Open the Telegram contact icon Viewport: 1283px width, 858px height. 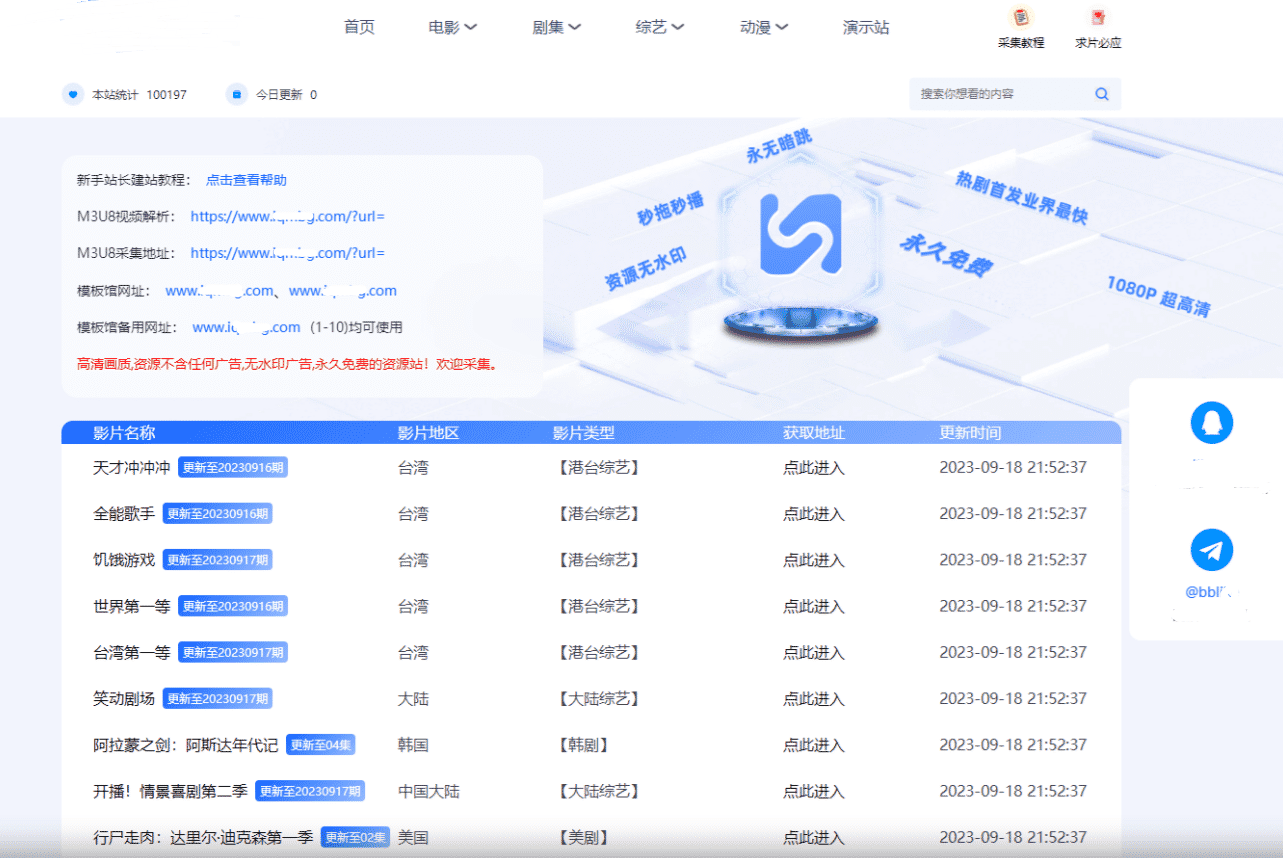pyautogui.click(x=1211, y=550)
